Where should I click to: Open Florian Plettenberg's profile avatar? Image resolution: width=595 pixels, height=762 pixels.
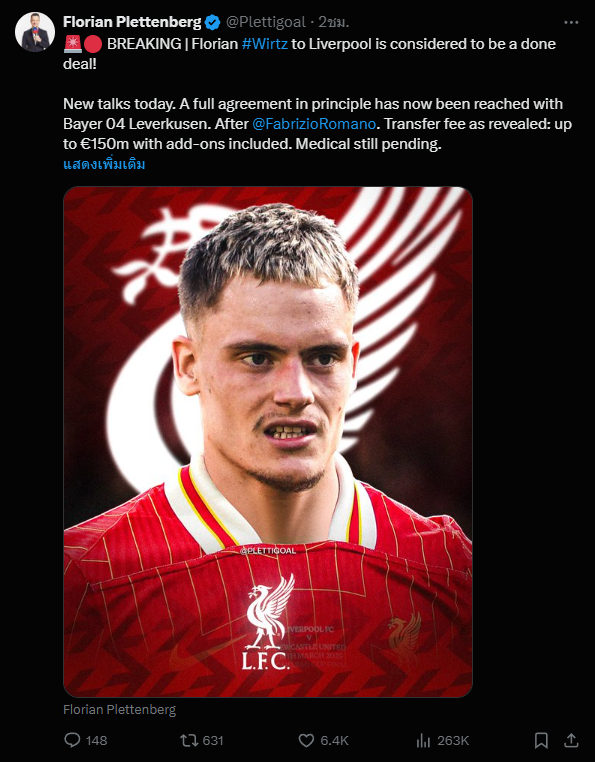coord(35,32)
